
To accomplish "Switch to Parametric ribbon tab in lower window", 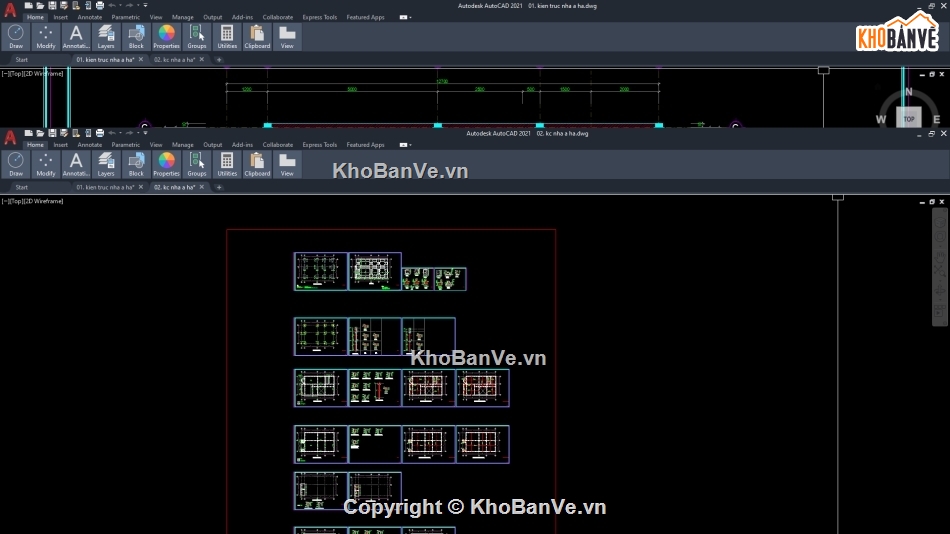I will (125, 145).
